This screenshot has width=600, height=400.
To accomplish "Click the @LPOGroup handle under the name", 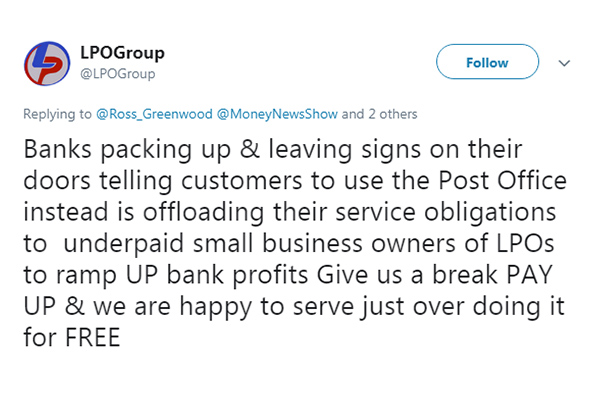I will [x=117, y=73].
